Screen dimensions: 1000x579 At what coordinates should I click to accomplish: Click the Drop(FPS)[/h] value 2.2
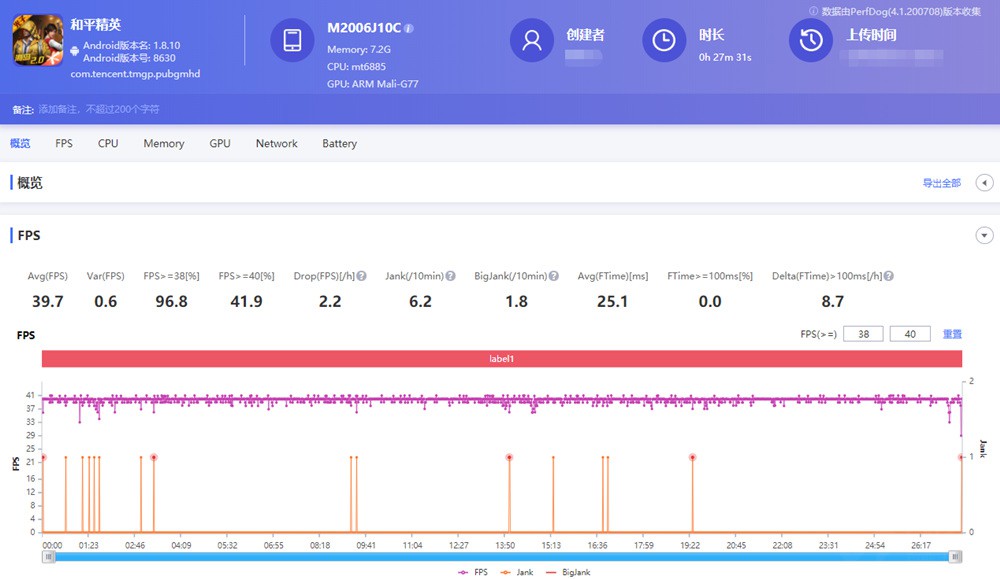tap(330, 302)
